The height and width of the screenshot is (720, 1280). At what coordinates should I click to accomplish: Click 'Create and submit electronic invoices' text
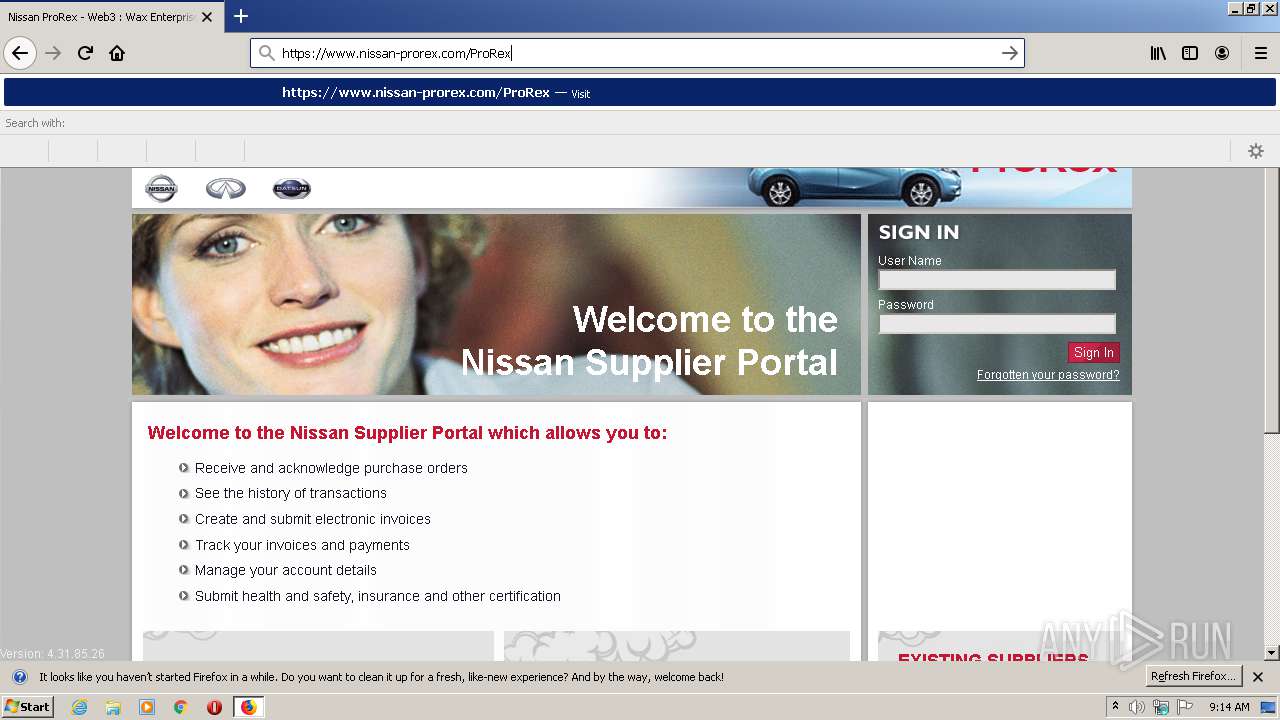coord(313,519)
